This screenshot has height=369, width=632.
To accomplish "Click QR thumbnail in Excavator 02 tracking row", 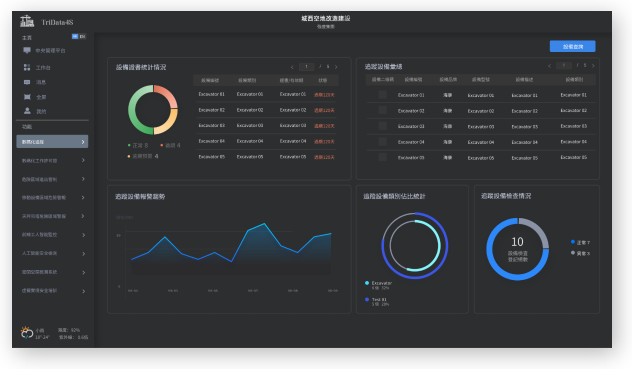I will click(x=383, y=110).
